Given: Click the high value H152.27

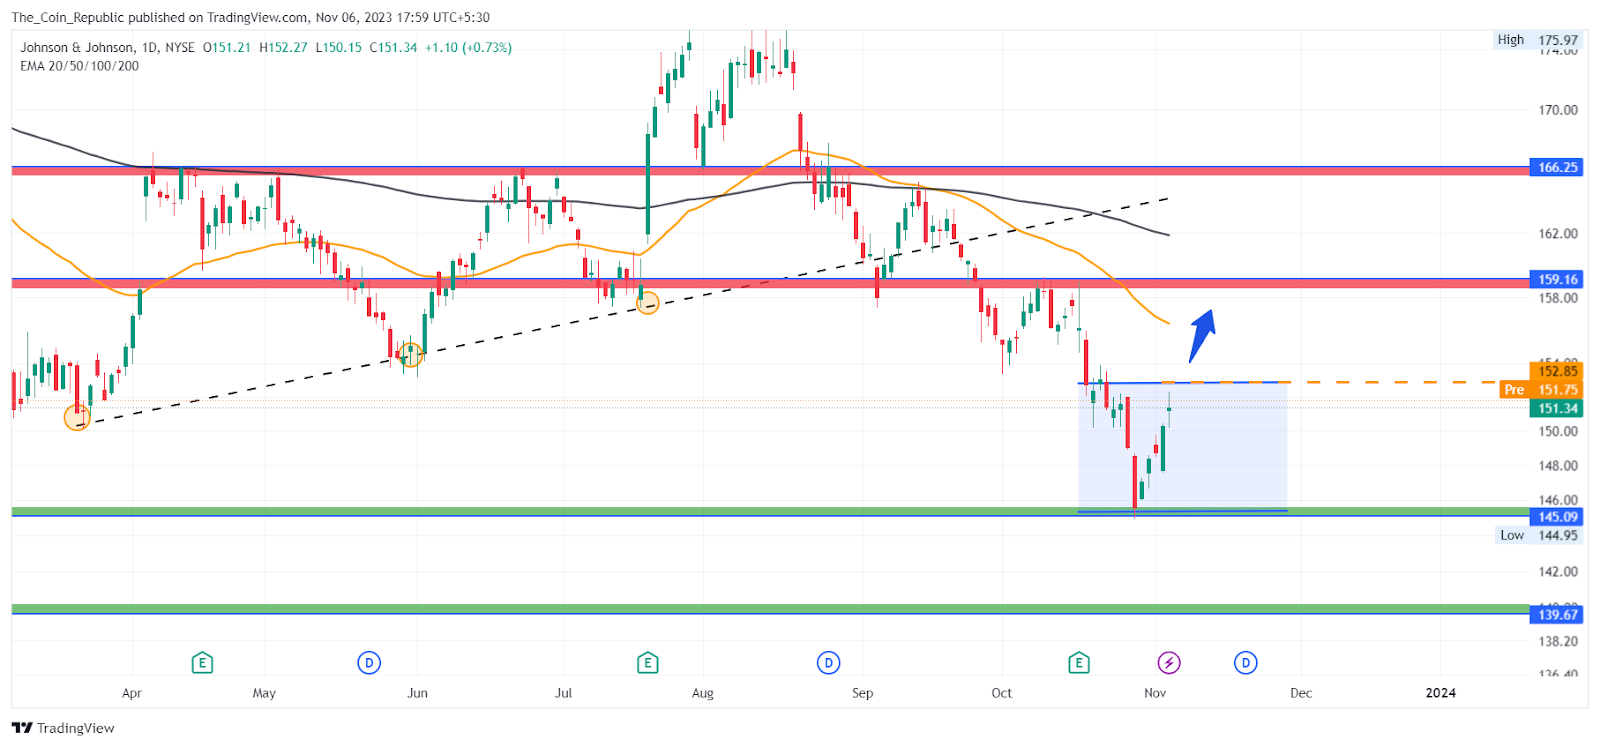Looking at the screenshot, I should 283,47.
